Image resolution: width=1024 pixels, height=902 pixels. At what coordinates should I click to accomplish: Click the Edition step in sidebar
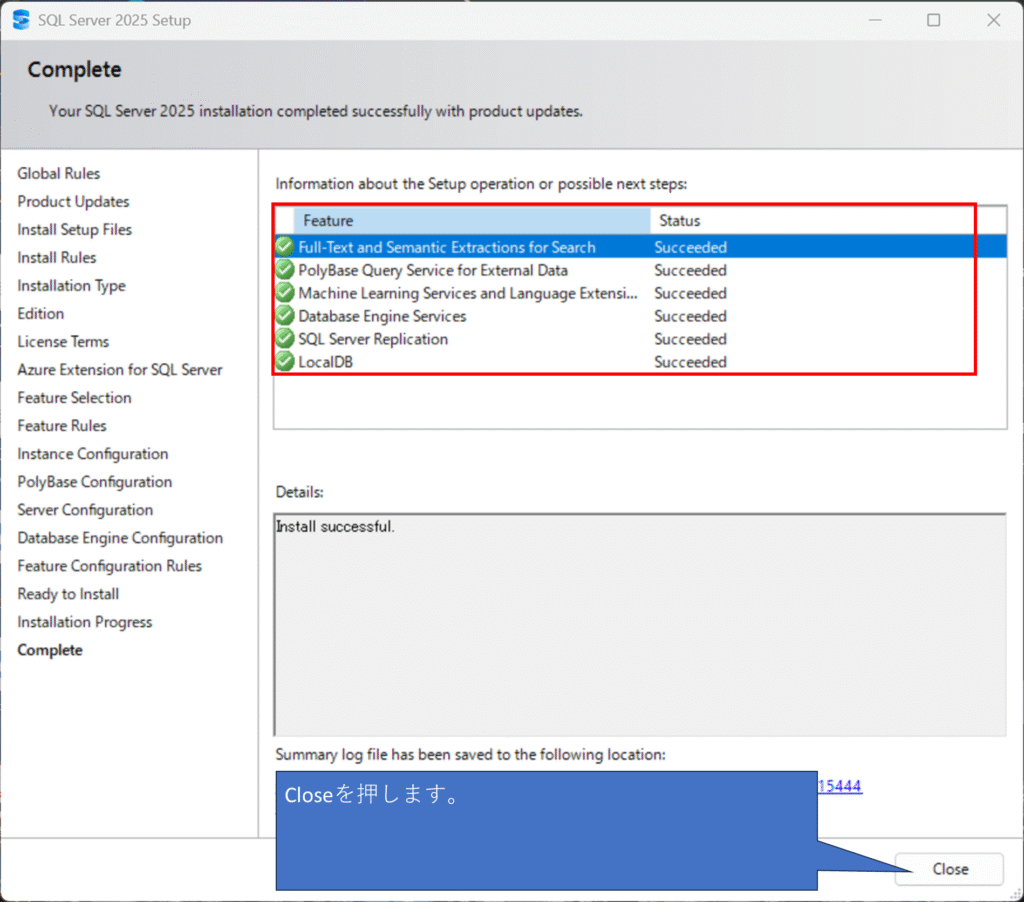(x=40, y=314)
